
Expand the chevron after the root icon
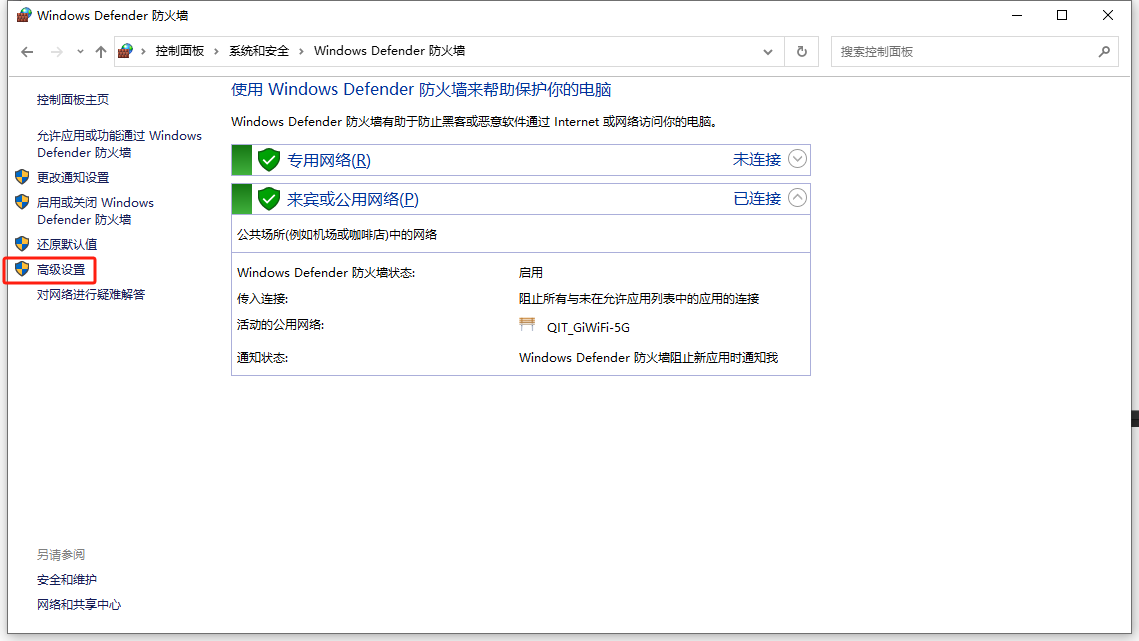[x=143, y=51]
